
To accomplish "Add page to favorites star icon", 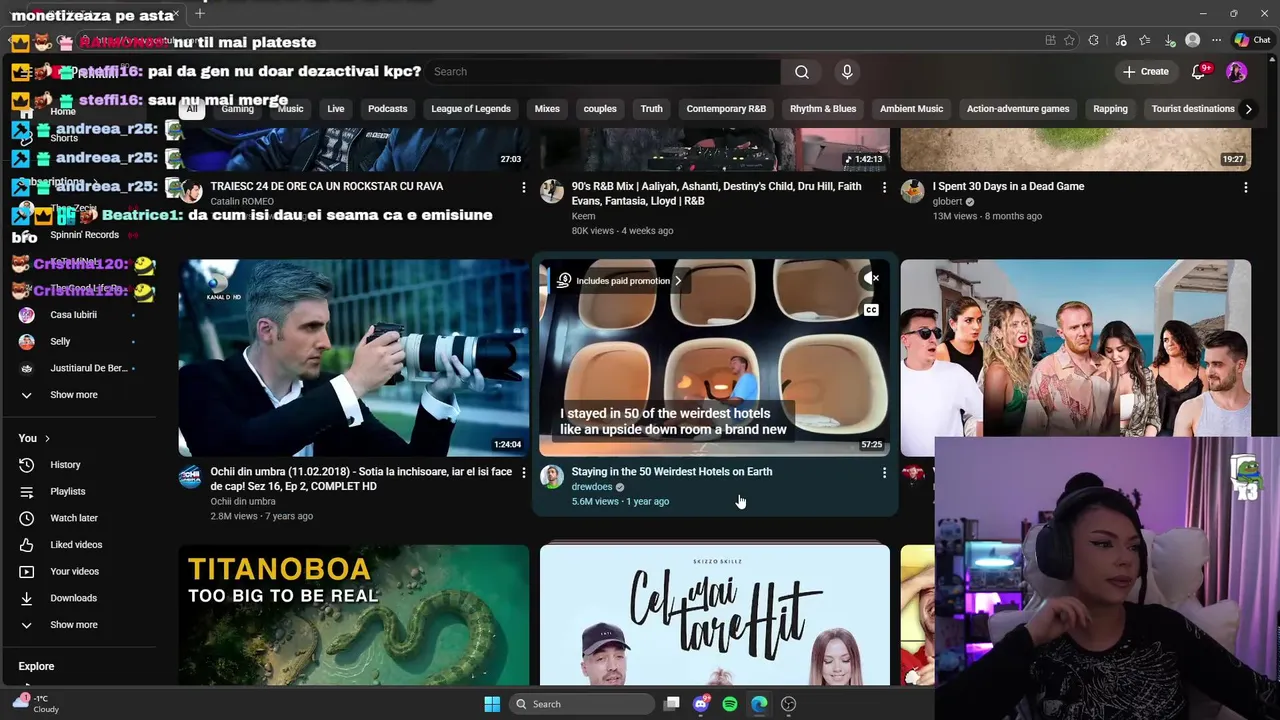I will tap(1069, 41).
